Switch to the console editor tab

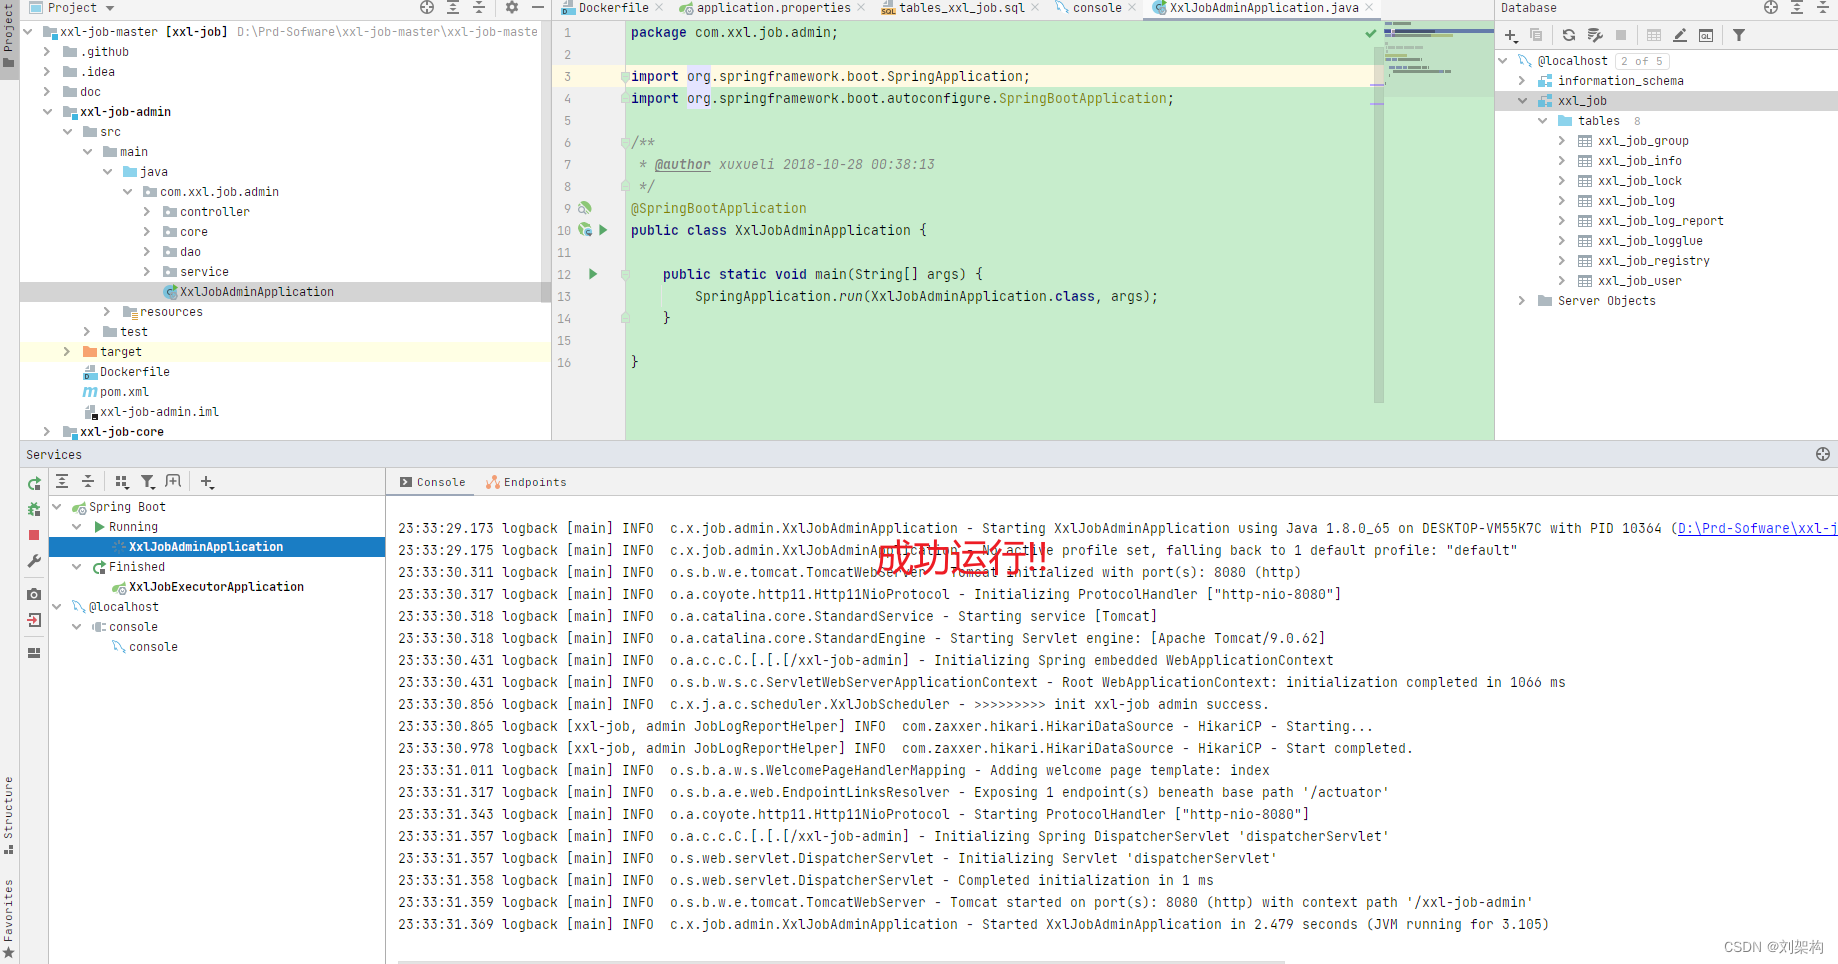(x=1097, y=8)
